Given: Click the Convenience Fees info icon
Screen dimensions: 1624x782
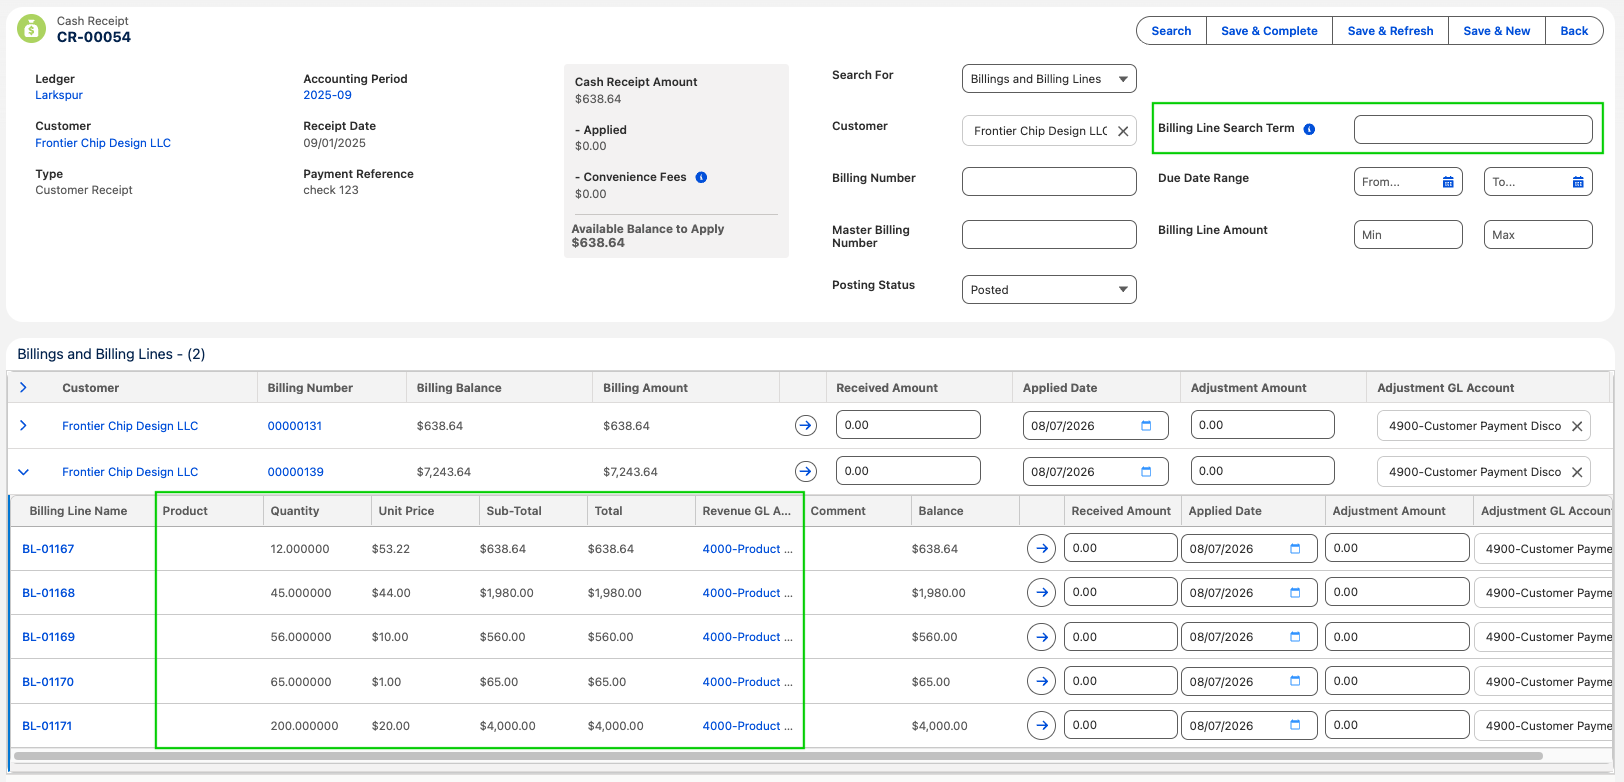Looking at the screenshot, I should [x=701, y=177].
